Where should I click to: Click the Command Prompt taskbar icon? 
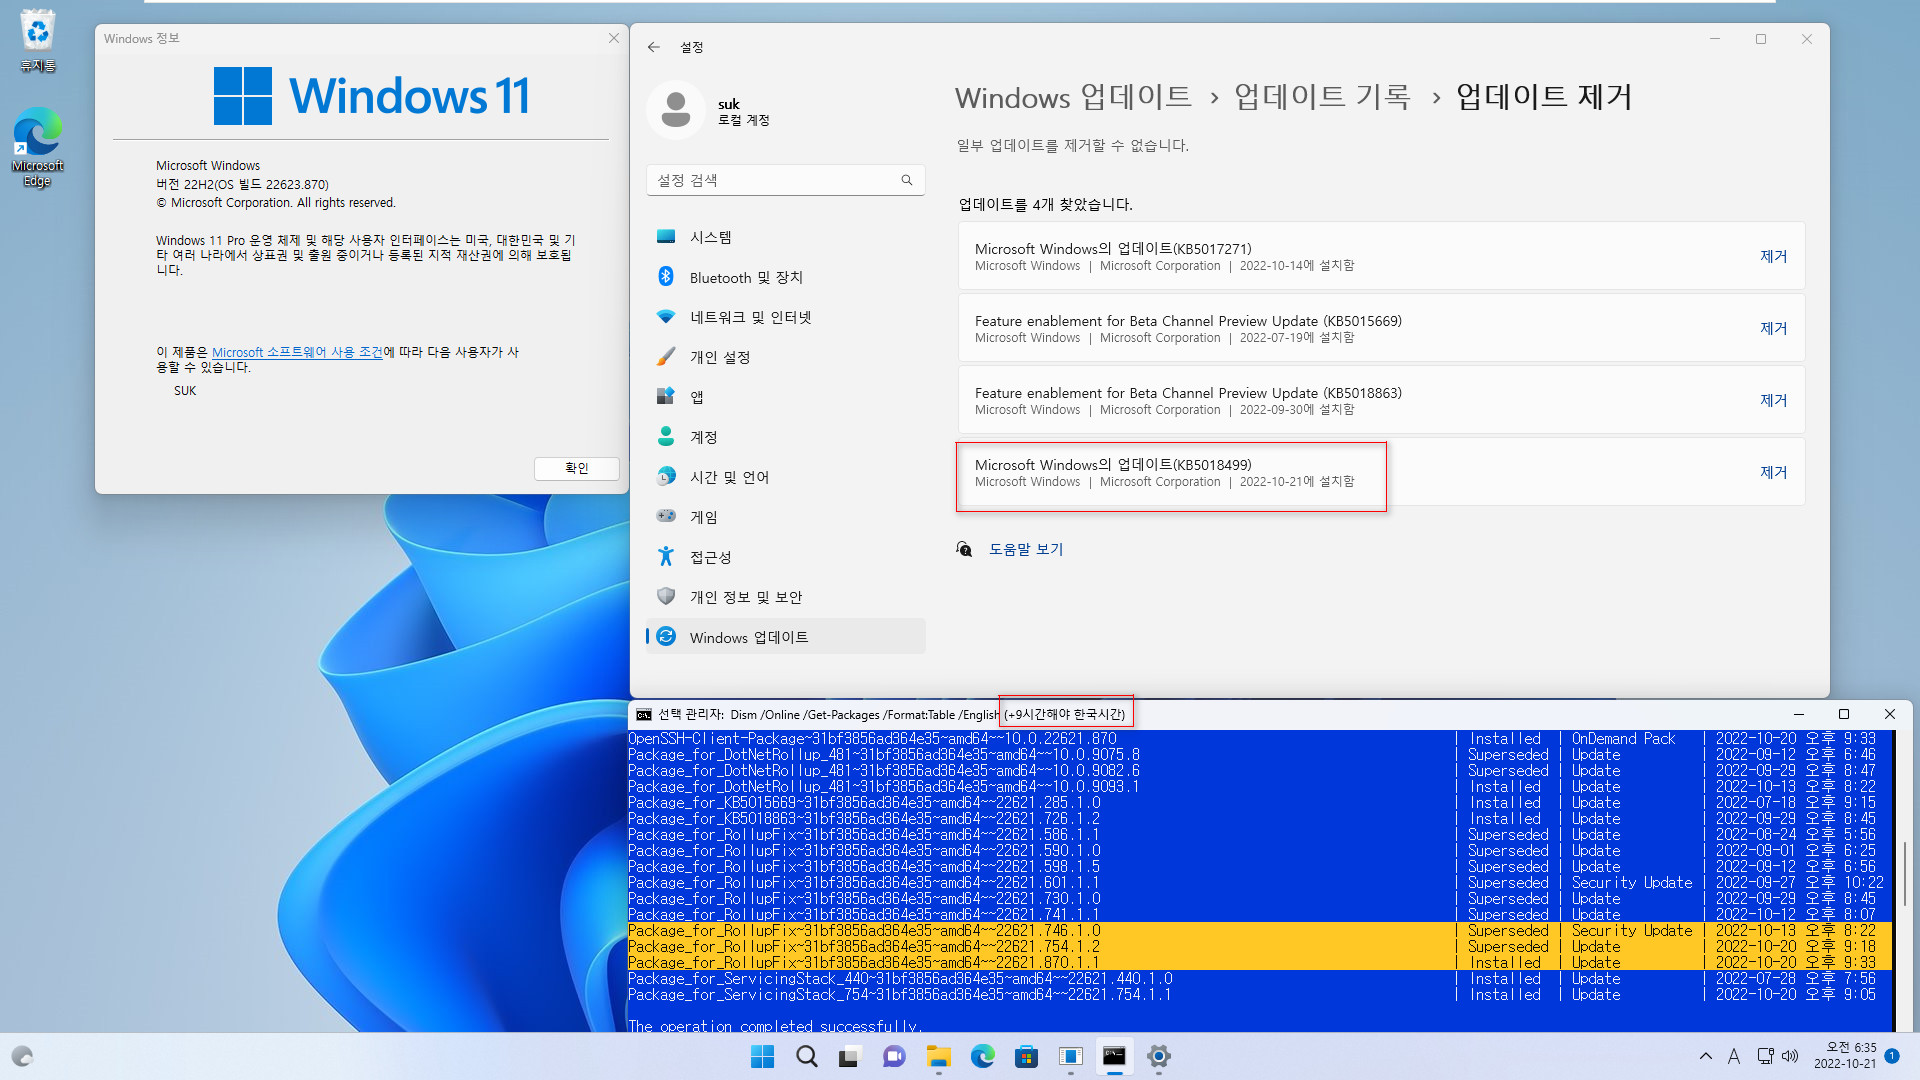(1114, 1056)
